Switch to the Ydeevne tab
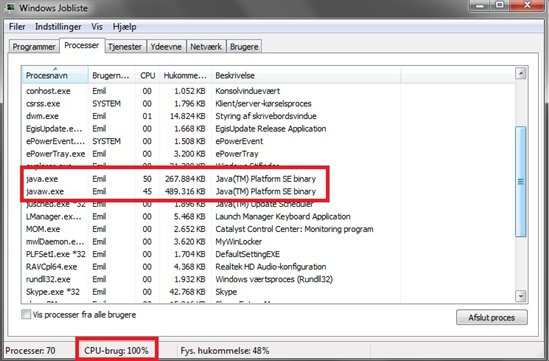Viewport: 549px width, 361px height. (166, 47)
